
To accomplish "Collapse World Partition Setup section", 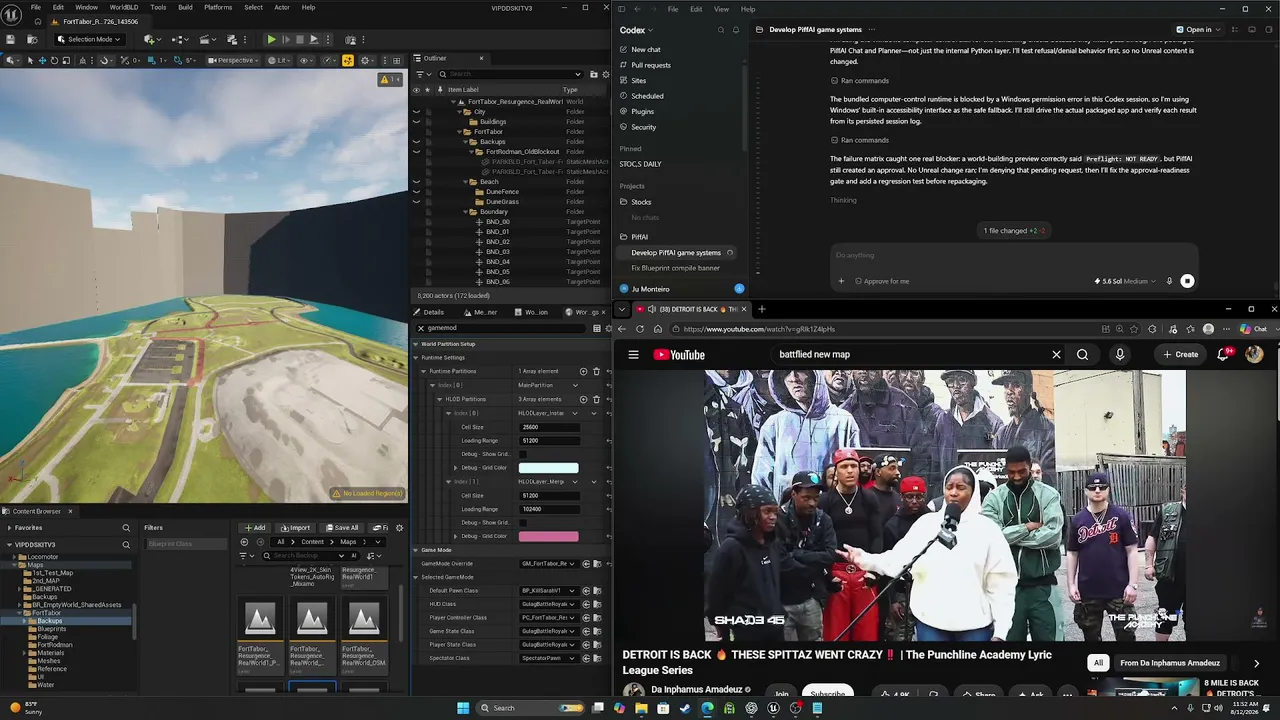I will pyautogui.click(x=416, y=344).
